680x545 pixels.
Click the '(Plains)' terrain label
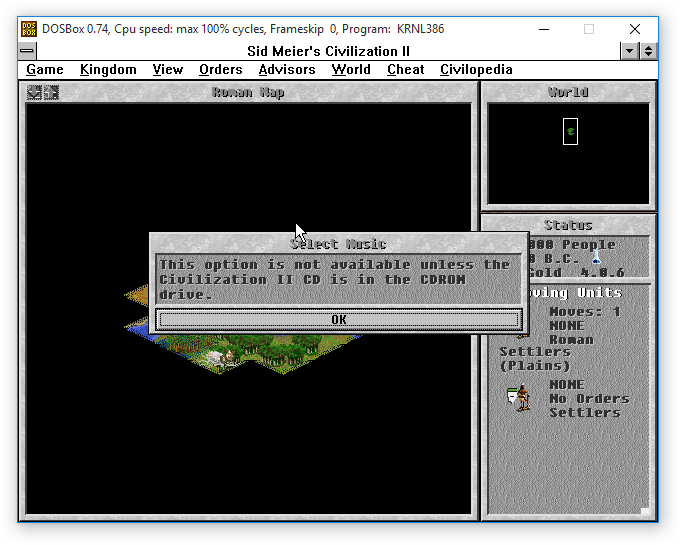[x=534, y=366]
